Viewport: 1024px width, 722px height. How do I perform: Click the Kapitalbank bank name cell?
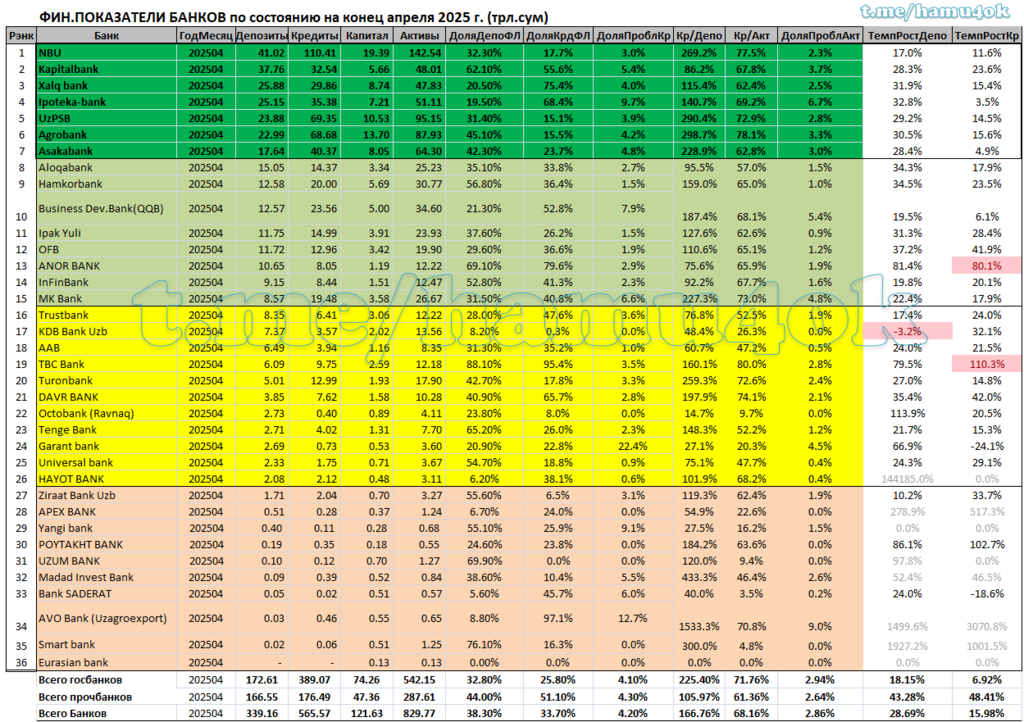[x=68, y=70]
